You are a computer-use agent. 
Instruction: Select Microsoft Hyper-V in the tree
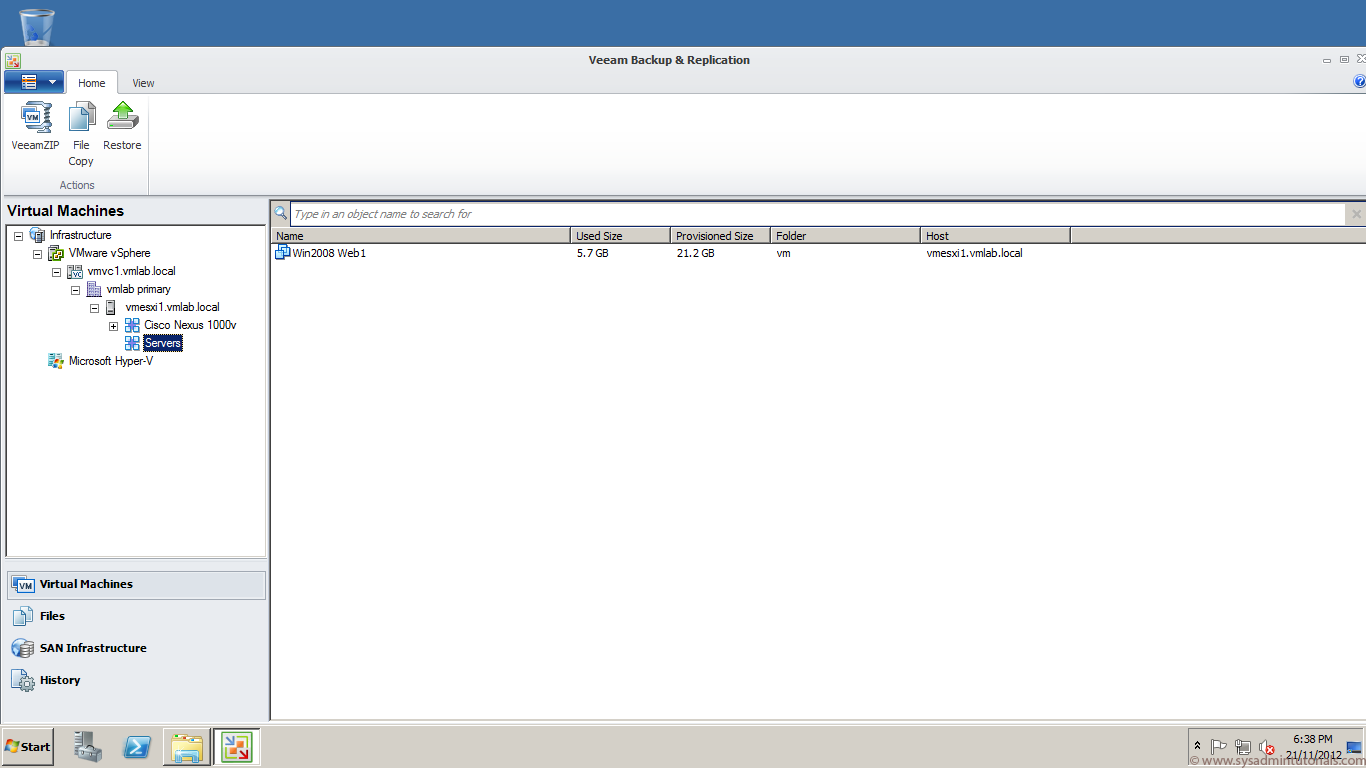(x=111, y=361)
